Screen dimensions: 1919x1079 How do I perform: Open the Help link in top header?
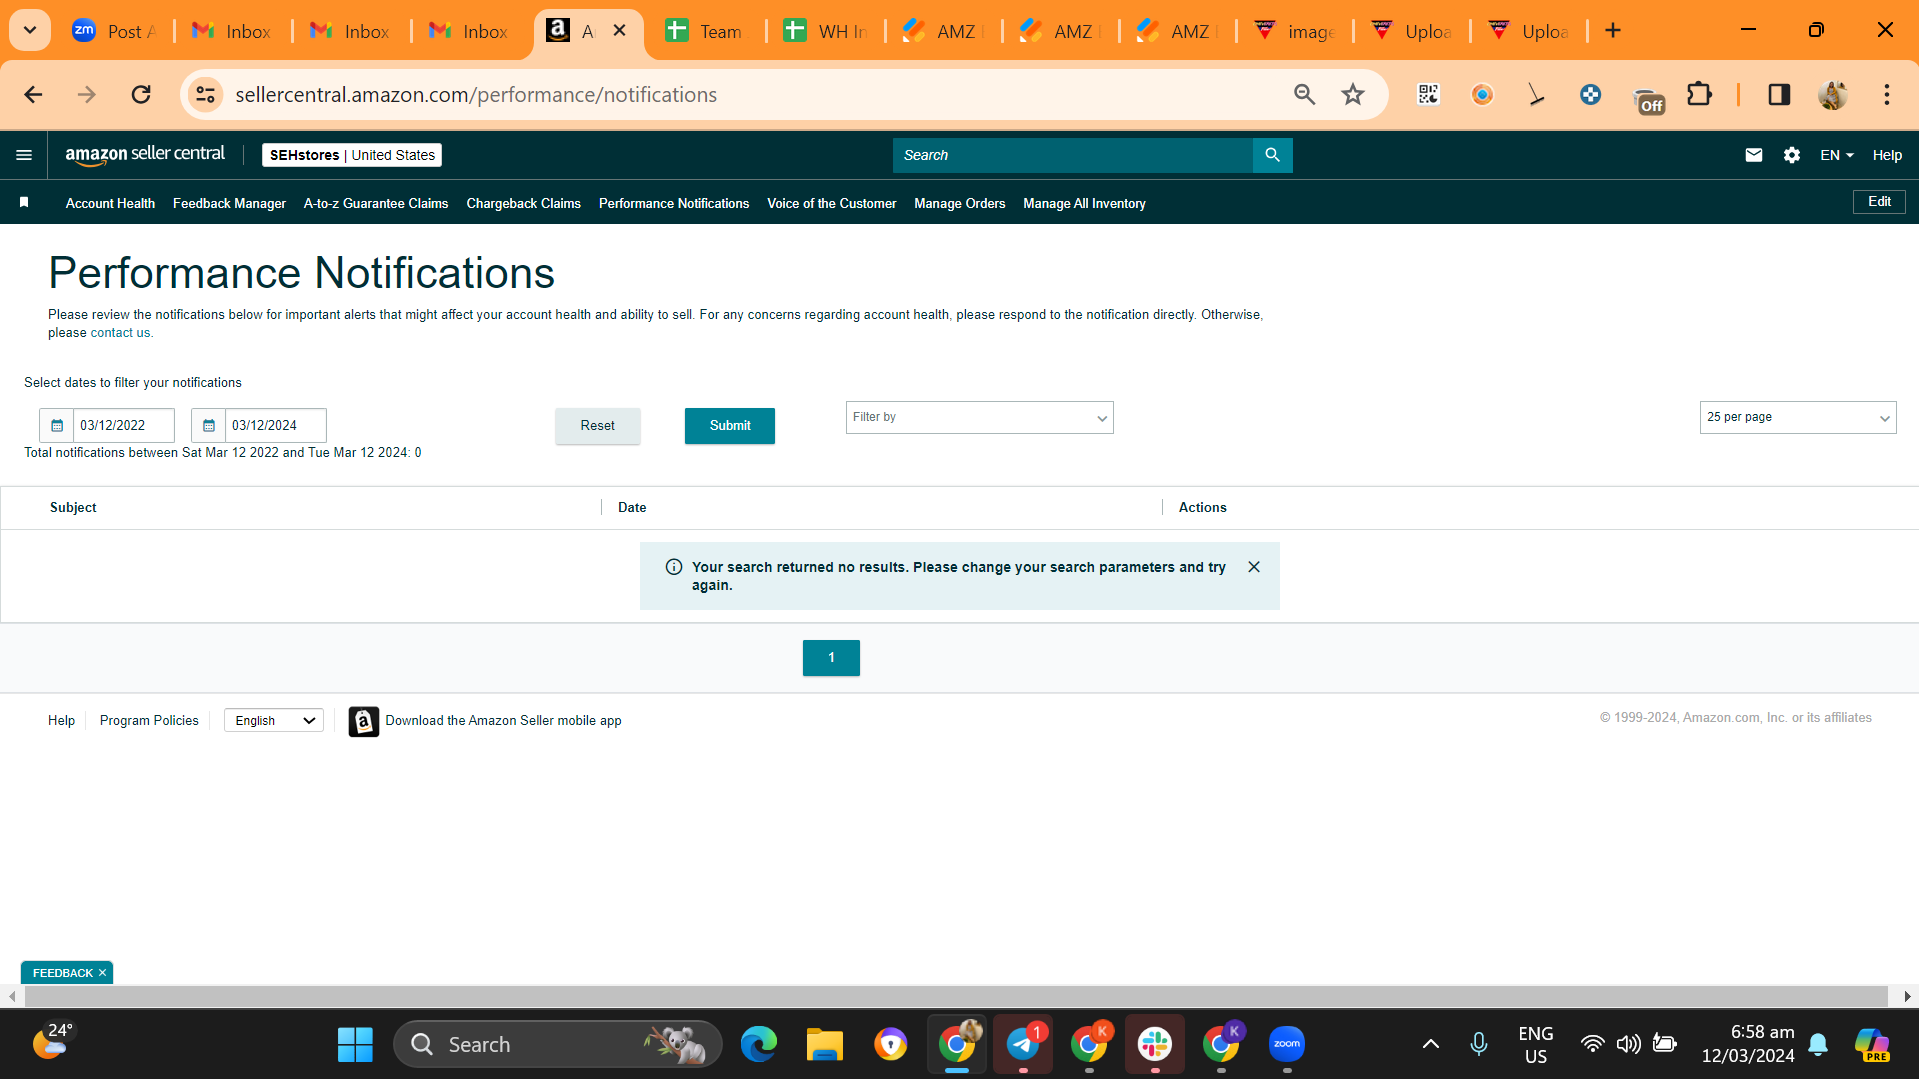tap(1887, 155)
